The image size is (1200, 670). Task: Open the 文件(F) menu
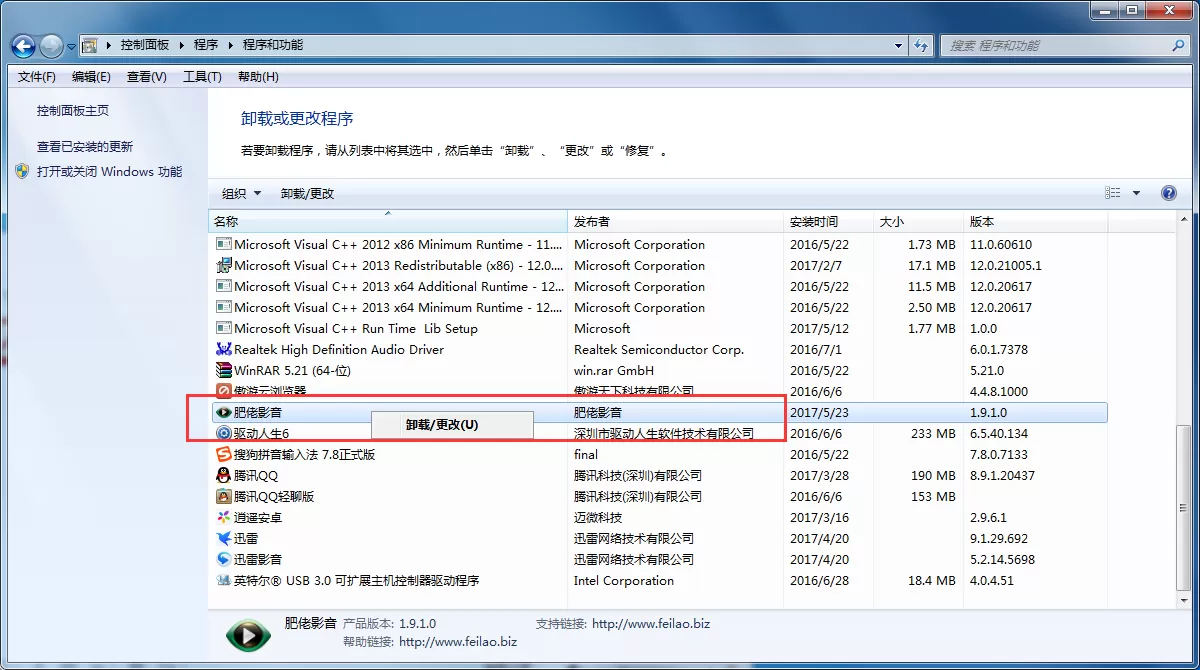[37, 77]
